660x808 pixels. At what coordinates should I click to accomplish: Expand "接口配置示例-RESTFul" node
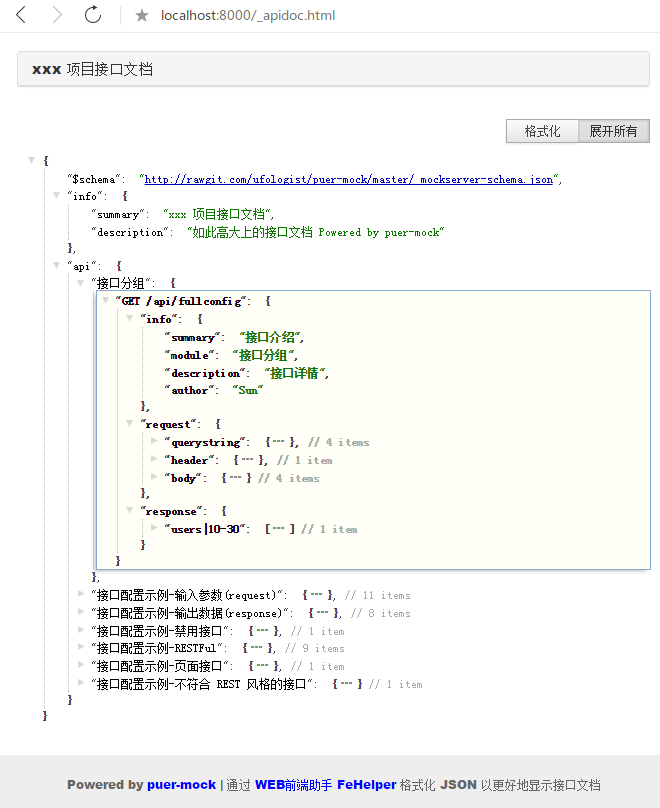coord(81,647)
